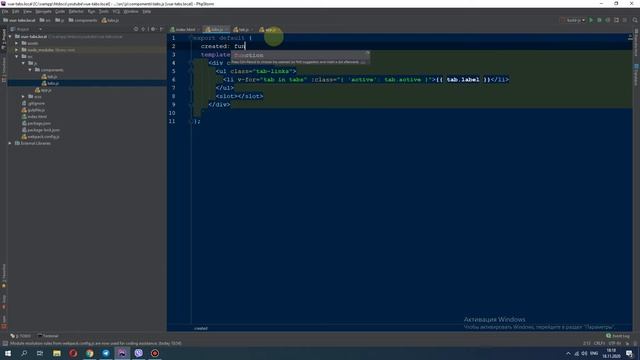Open File Explorer from taskbar
This screenshot has height=360, width=640.
[57, 353]
